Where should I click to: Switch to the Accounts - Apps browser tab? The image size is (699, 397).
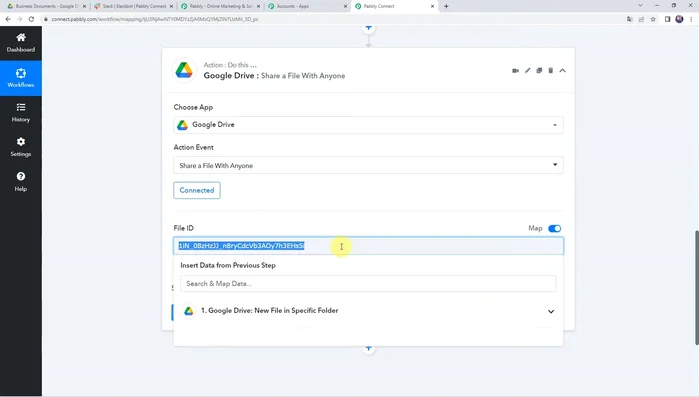307,6
